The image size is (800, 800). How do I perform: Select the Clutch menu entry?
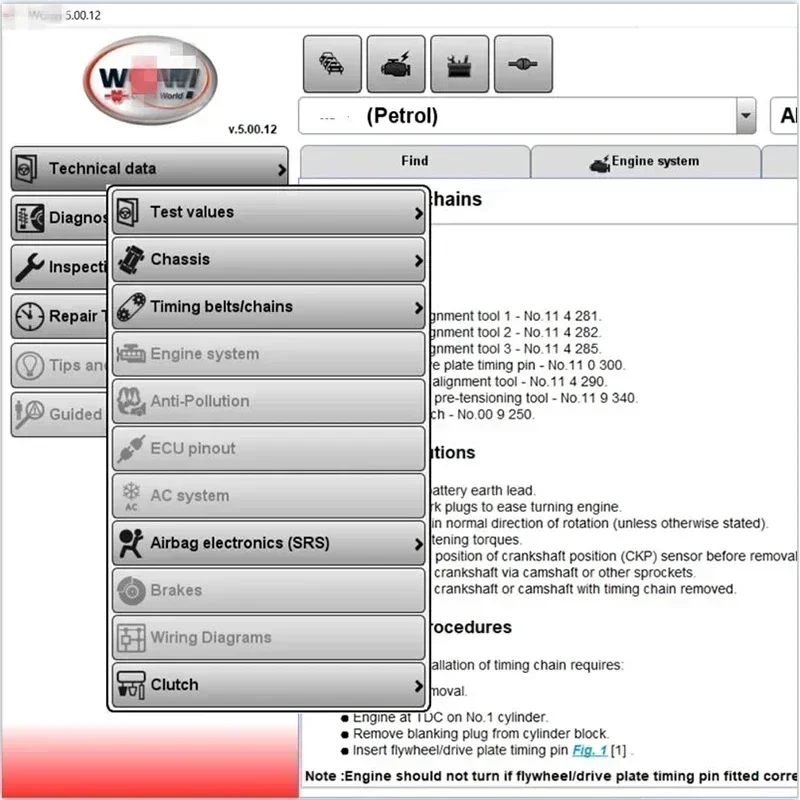[x=268, y=684]
